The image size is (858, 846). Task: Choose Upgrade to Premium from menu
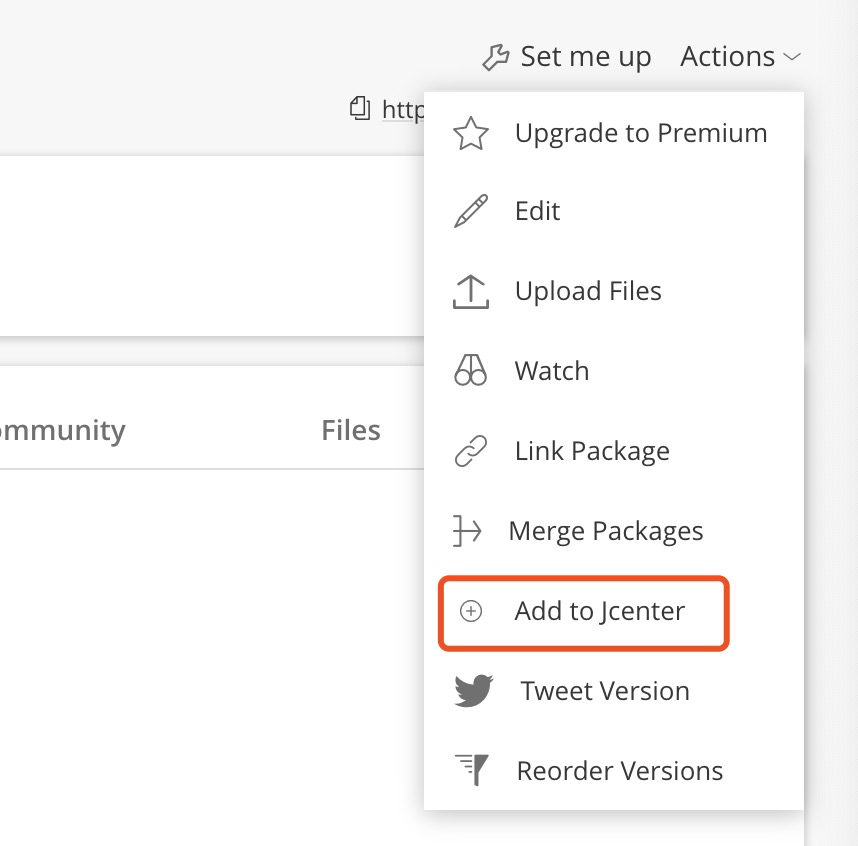640,134
